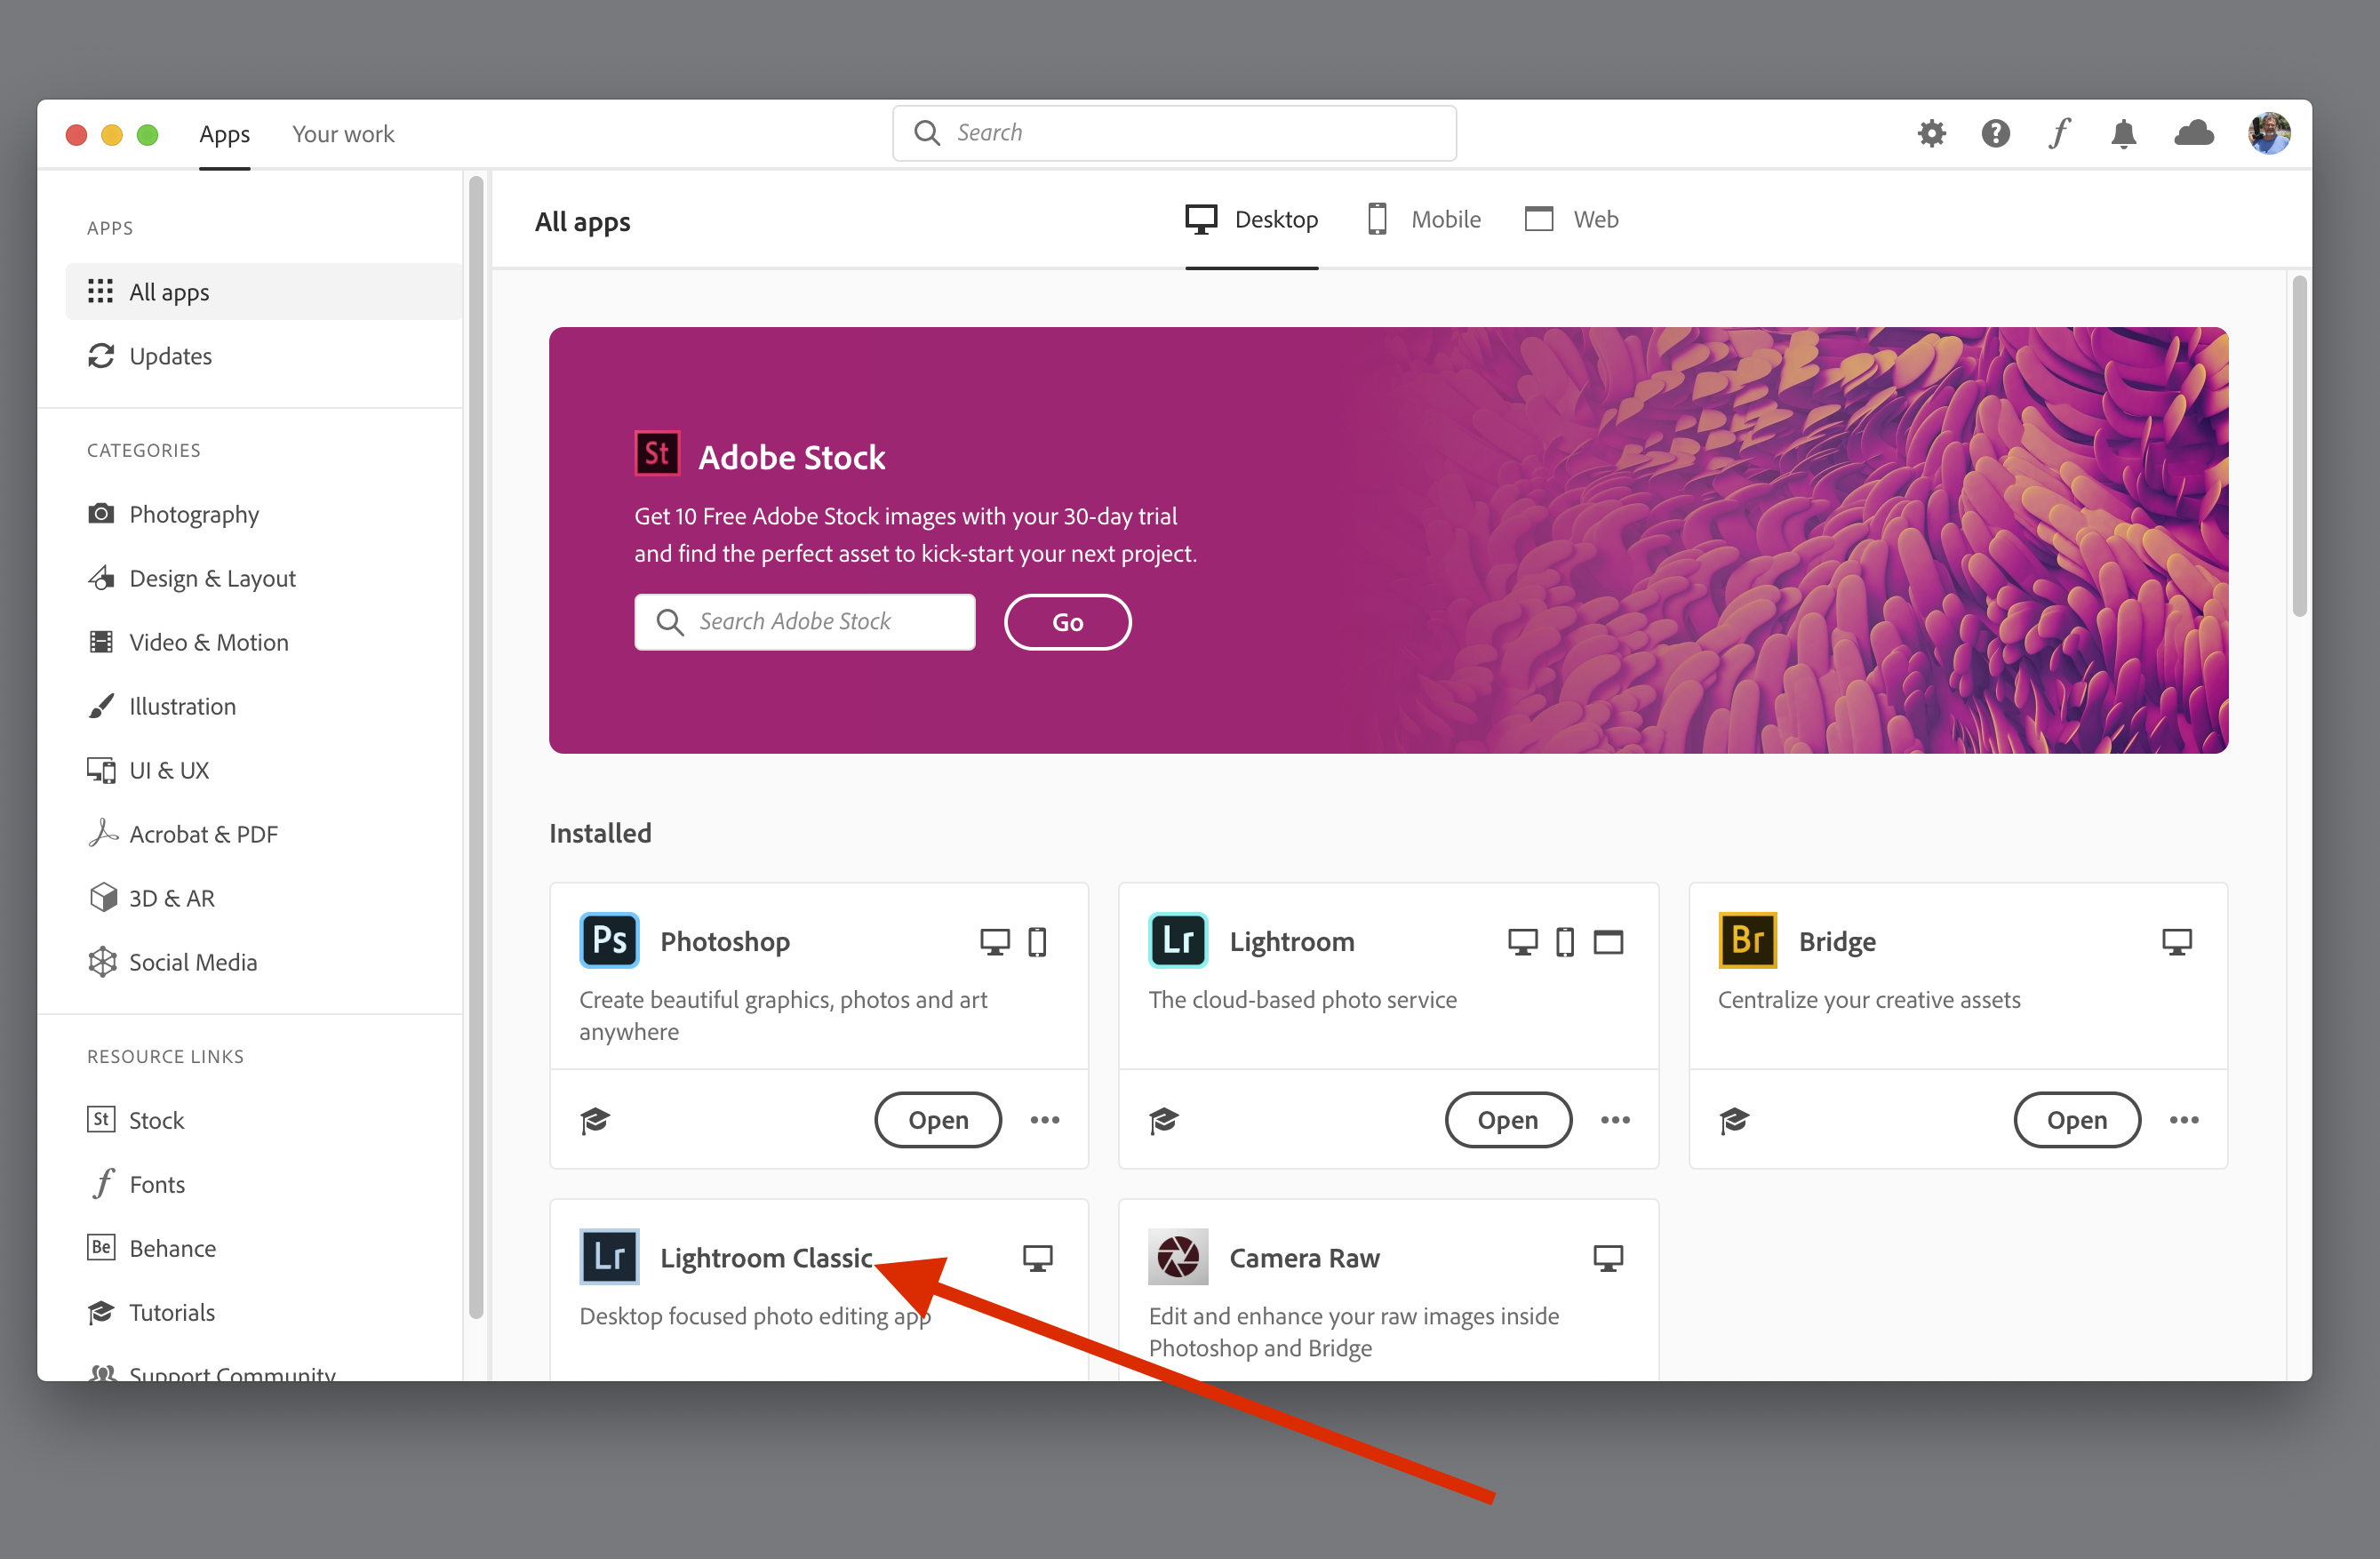
Task: Open Photoshop using its button
Action: click(936, 1119)
